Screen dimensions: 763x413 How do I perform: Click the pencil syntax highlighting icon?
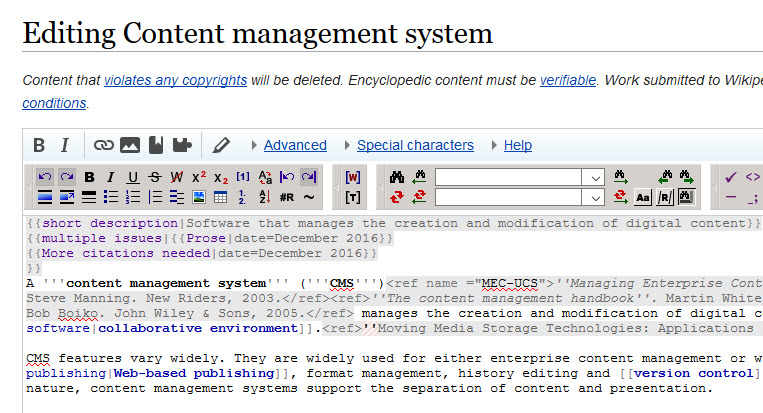(221, 145)
